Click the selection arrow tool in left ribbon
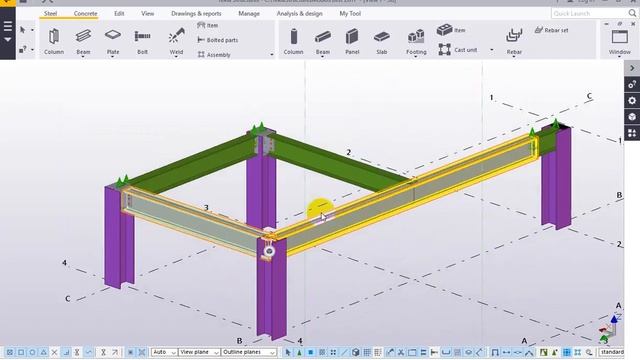Image resolution: width=640 pixels, height=360 pixels. [23, 30]
